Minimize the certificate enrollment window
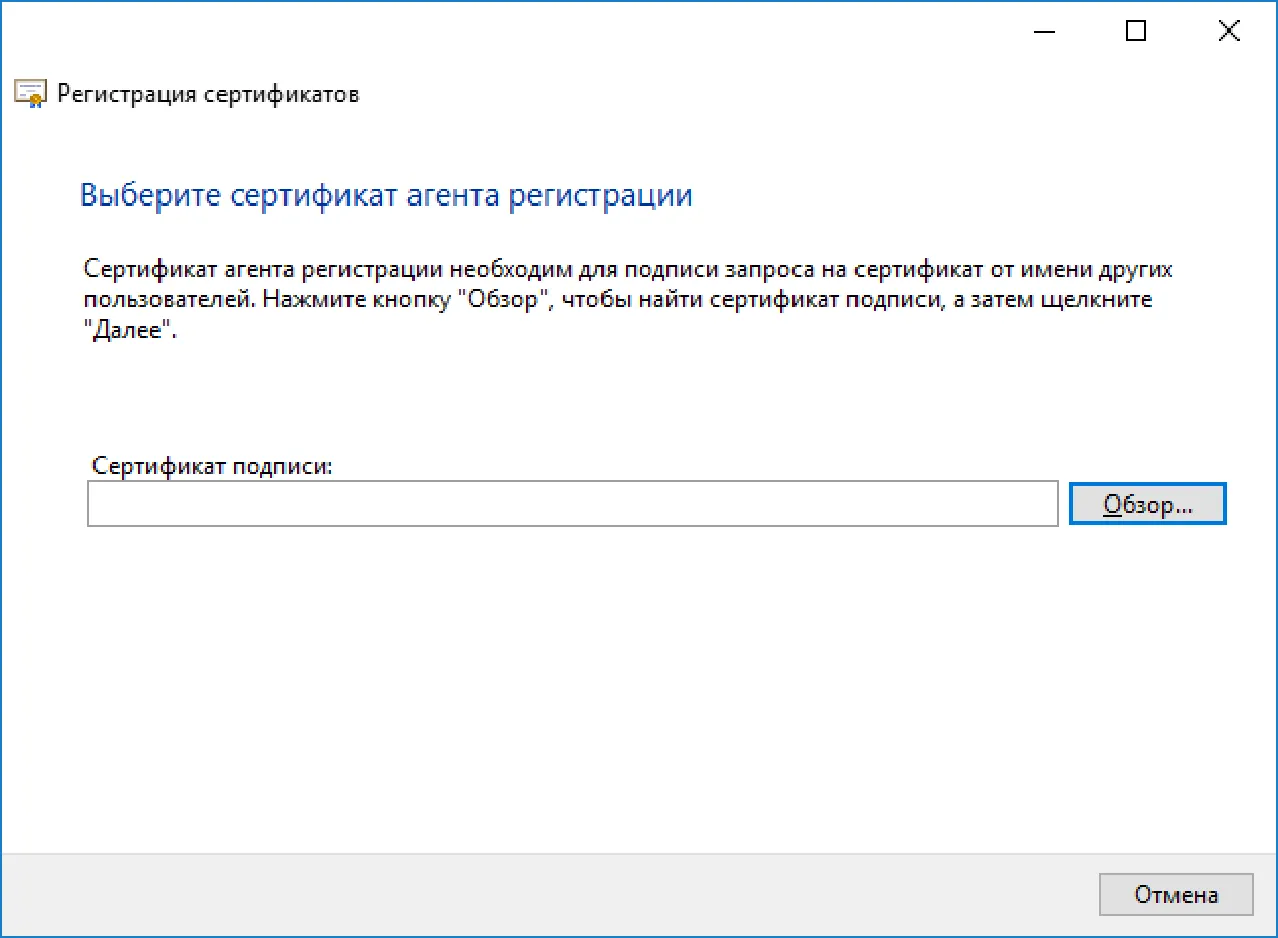 (x=1044, y=31)
